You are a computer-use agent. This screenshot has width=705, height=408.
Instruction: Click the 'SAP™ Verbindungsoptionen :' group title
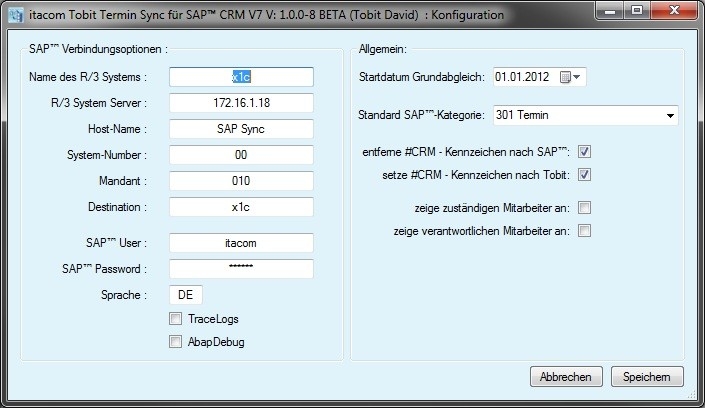(x=98, y=49)
